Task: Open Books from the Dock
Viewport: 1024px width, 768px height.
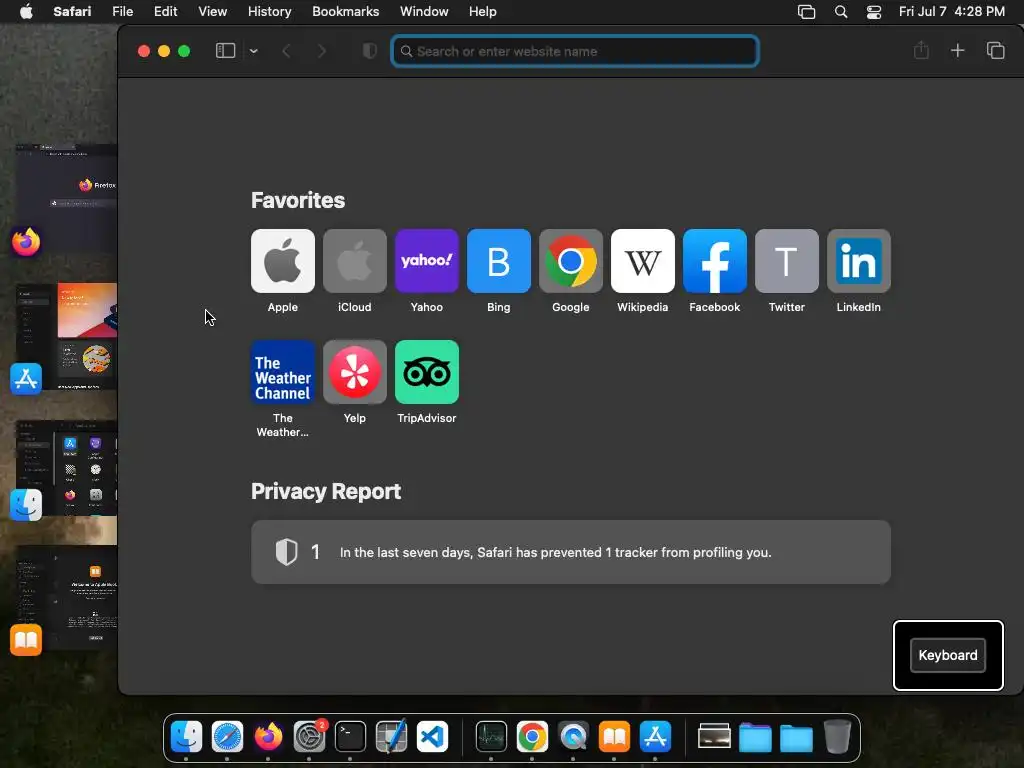Action: [x=614, y=737]
